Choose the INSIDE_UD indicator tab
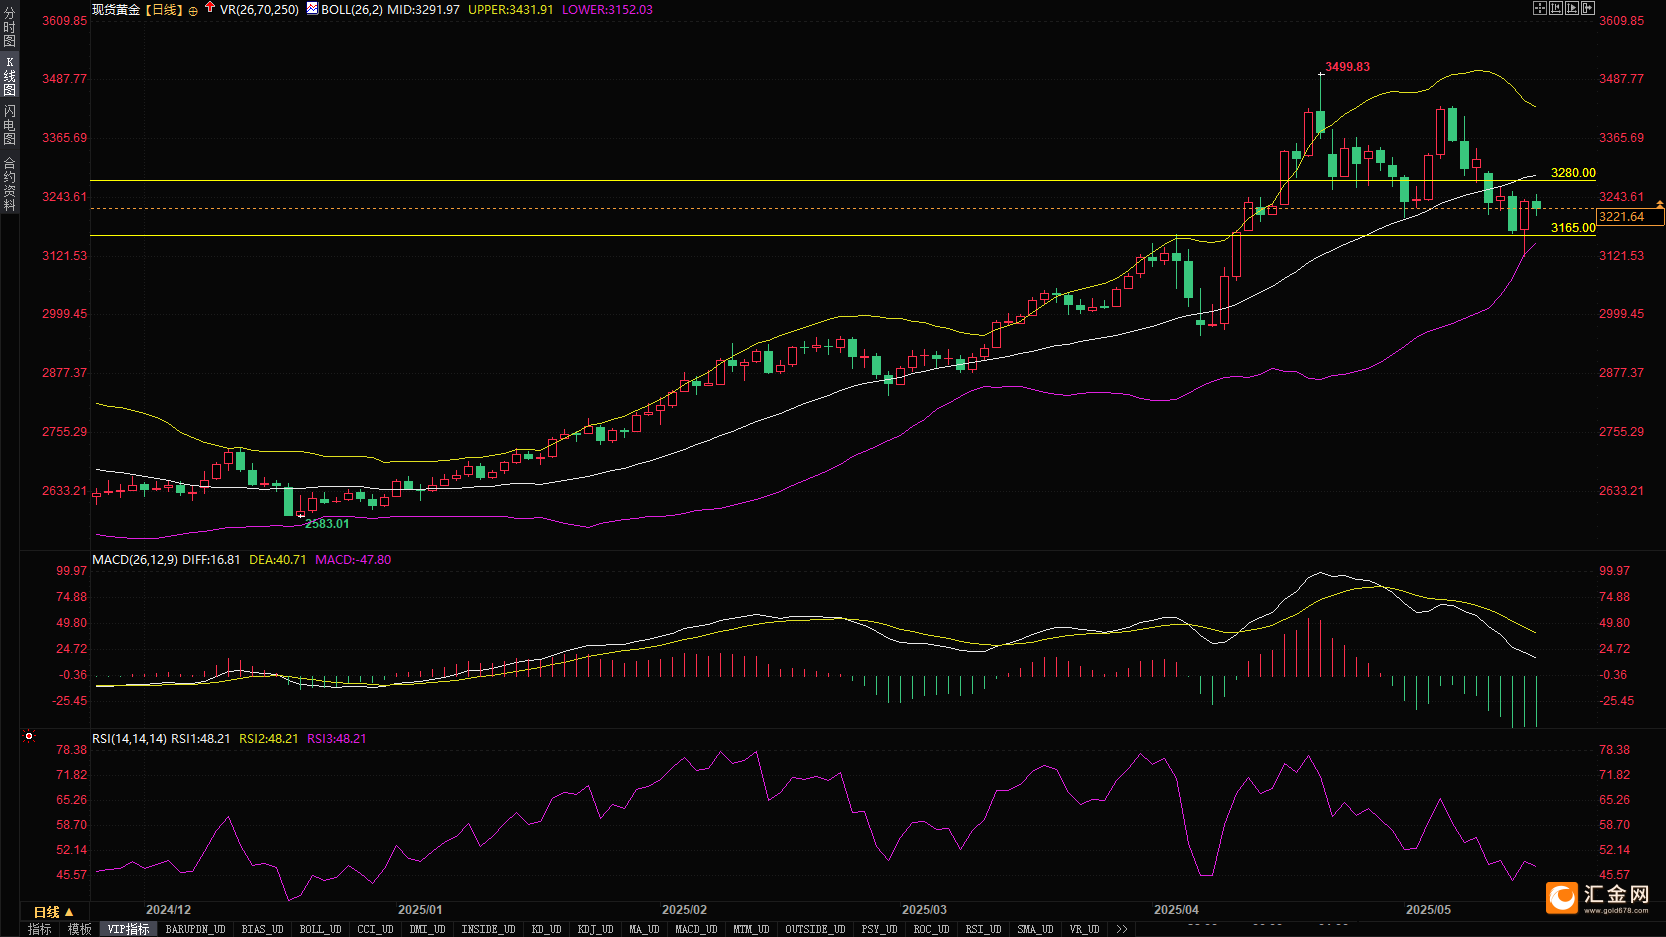 click(x=489, y=929)
